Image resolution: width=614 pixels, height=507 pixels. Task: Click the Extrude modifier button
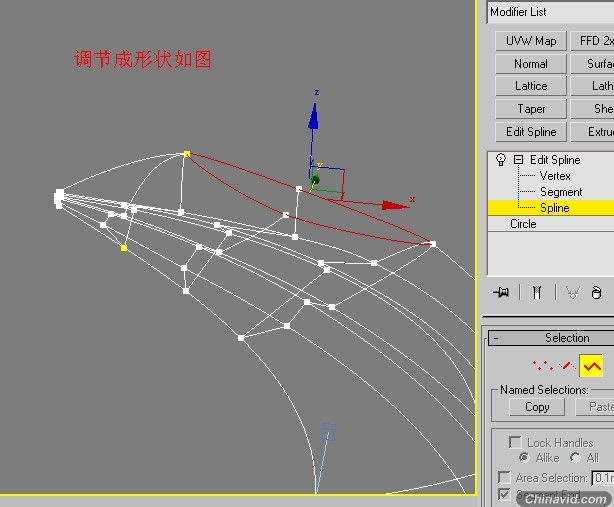[x=592, y=132]
